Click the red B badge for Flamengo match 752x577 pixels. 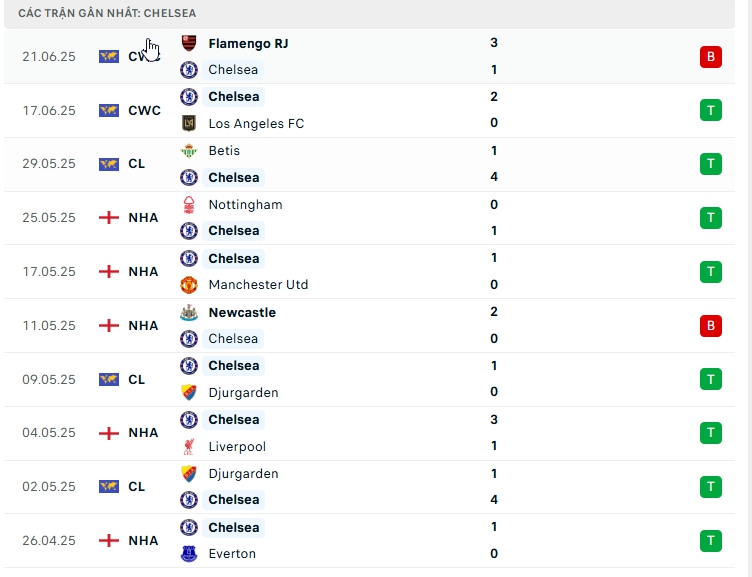pyautogui.click(x=710, y=57)
